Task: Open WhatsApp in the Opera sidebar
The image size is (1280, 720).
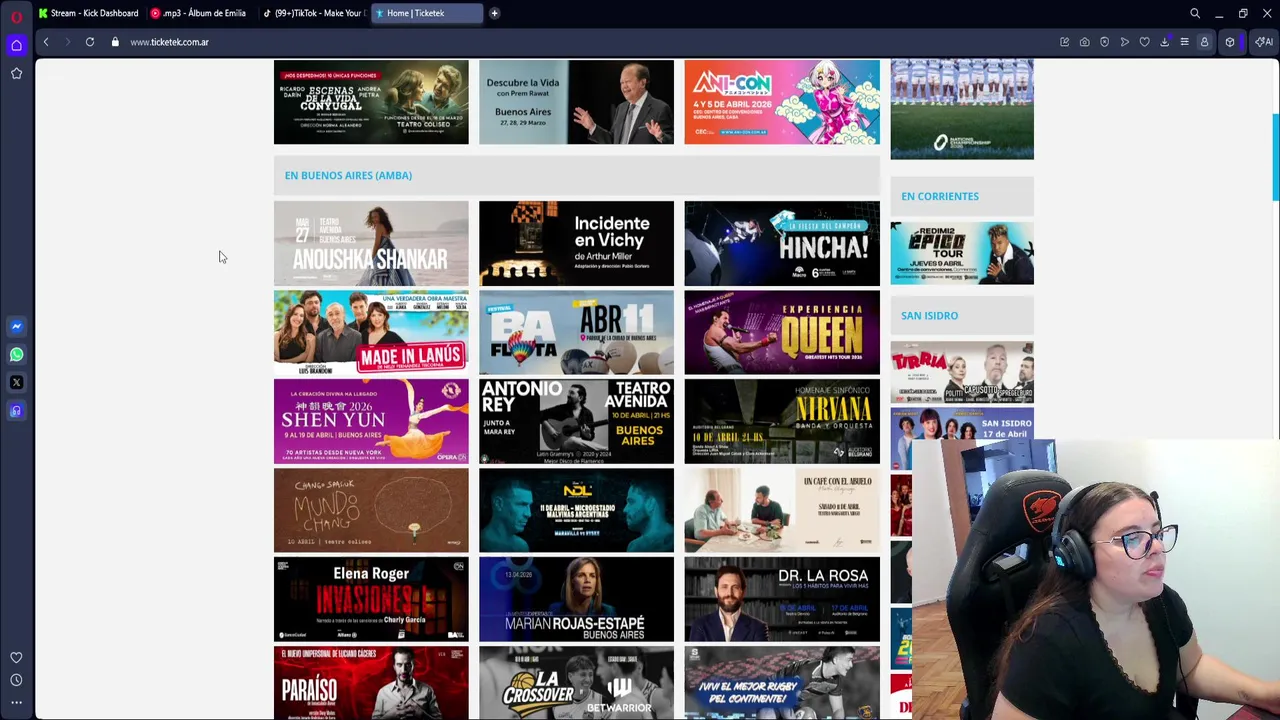Action: [16, 354]
